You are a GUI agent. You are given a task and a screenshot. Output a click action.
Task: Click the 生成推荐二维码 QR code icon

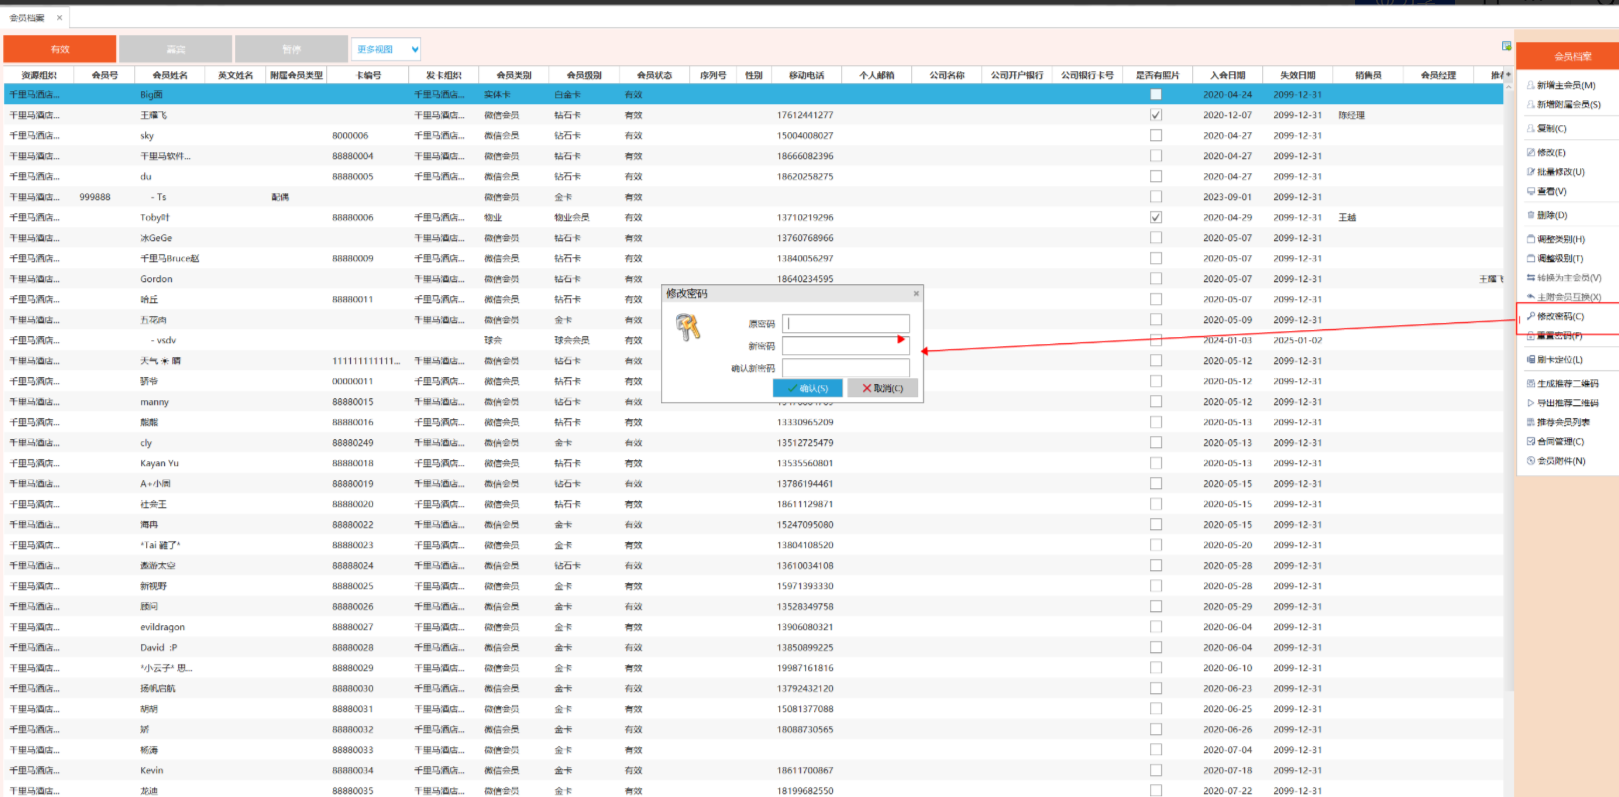1530,384
